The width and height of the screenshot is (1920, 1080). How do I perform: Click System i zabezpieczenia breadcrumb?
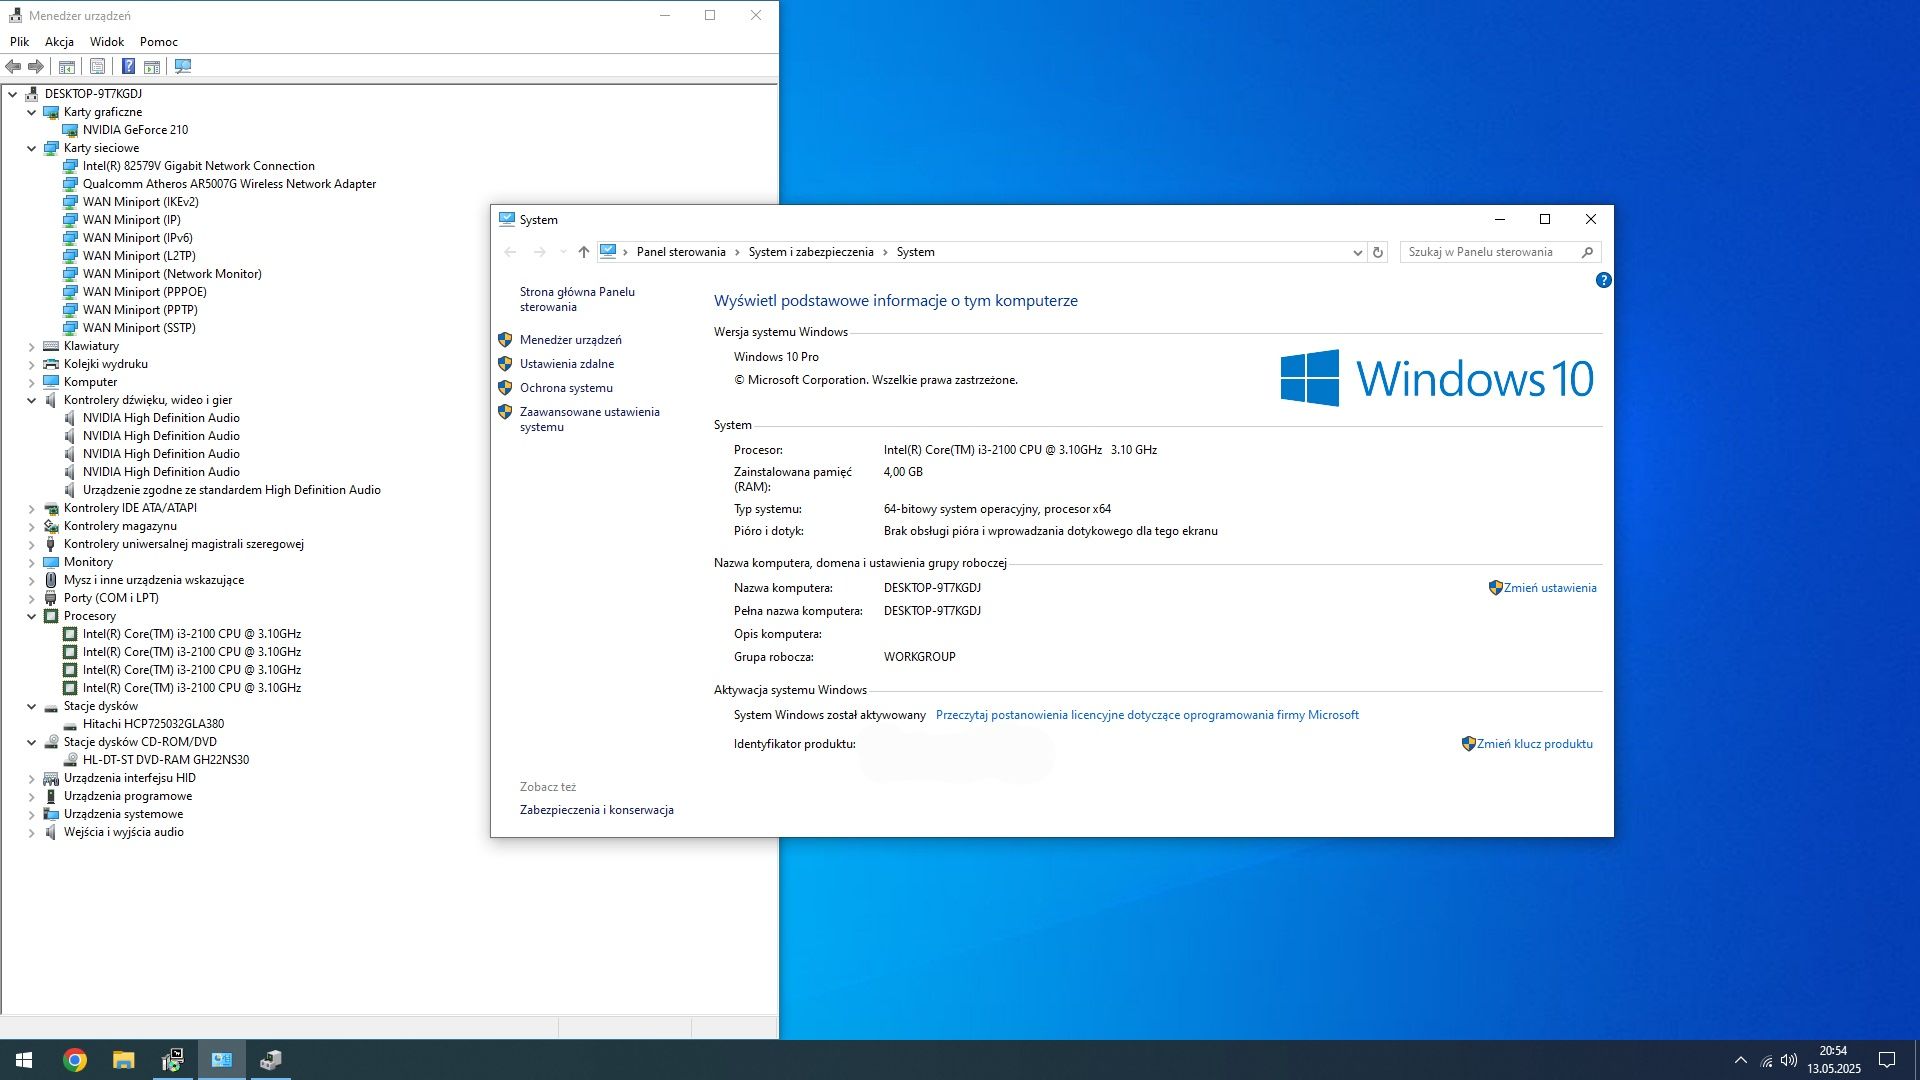coord(811,252)
